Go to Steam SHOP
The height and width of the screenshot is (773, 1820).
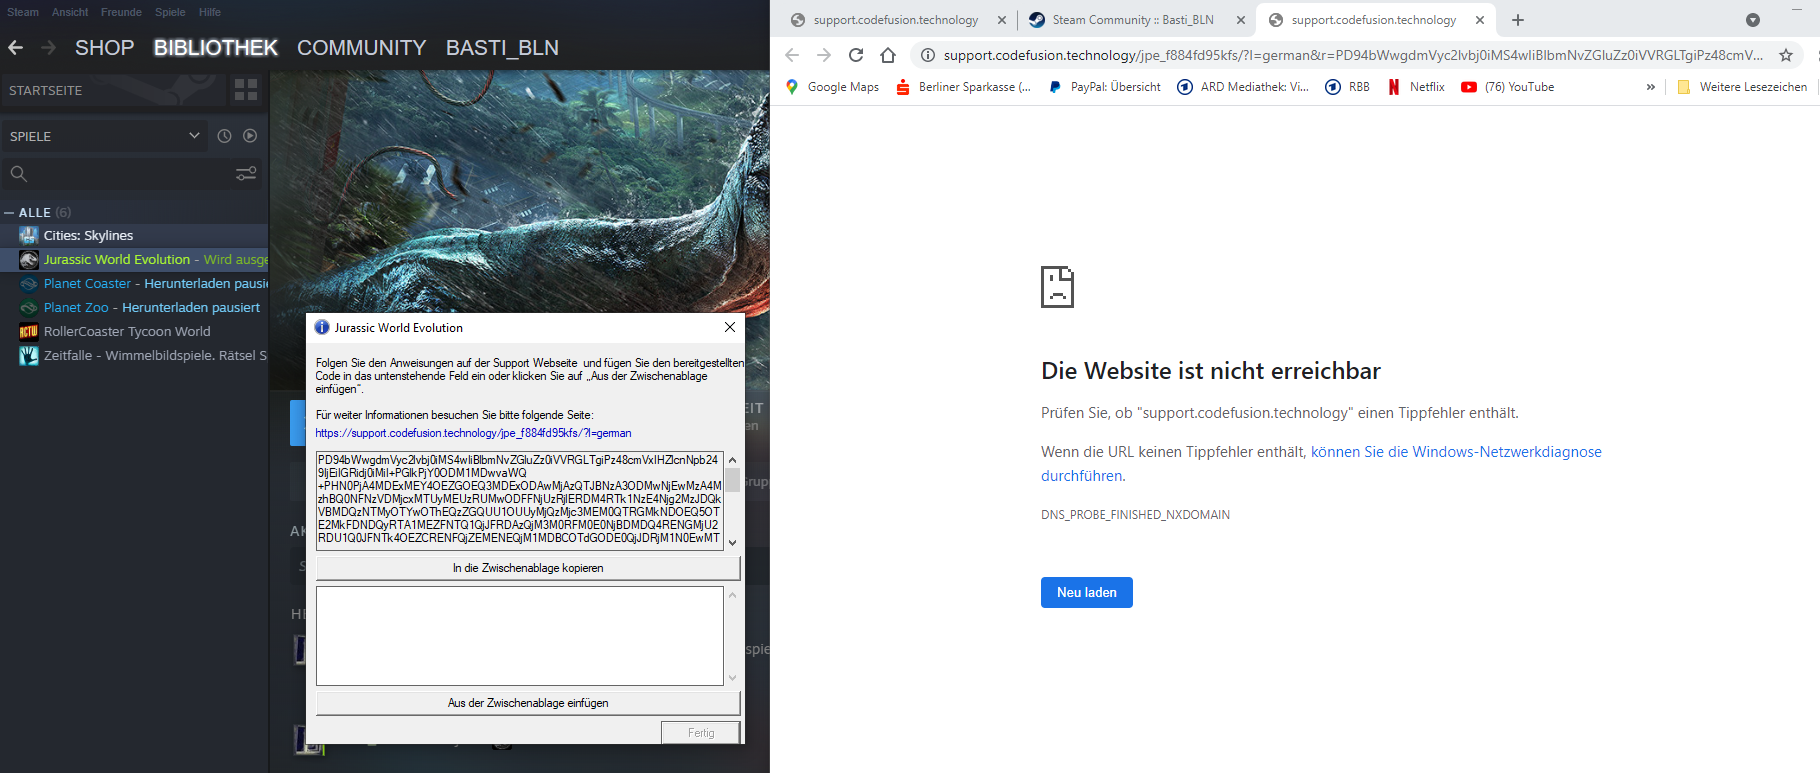click(x=104, y=48)
